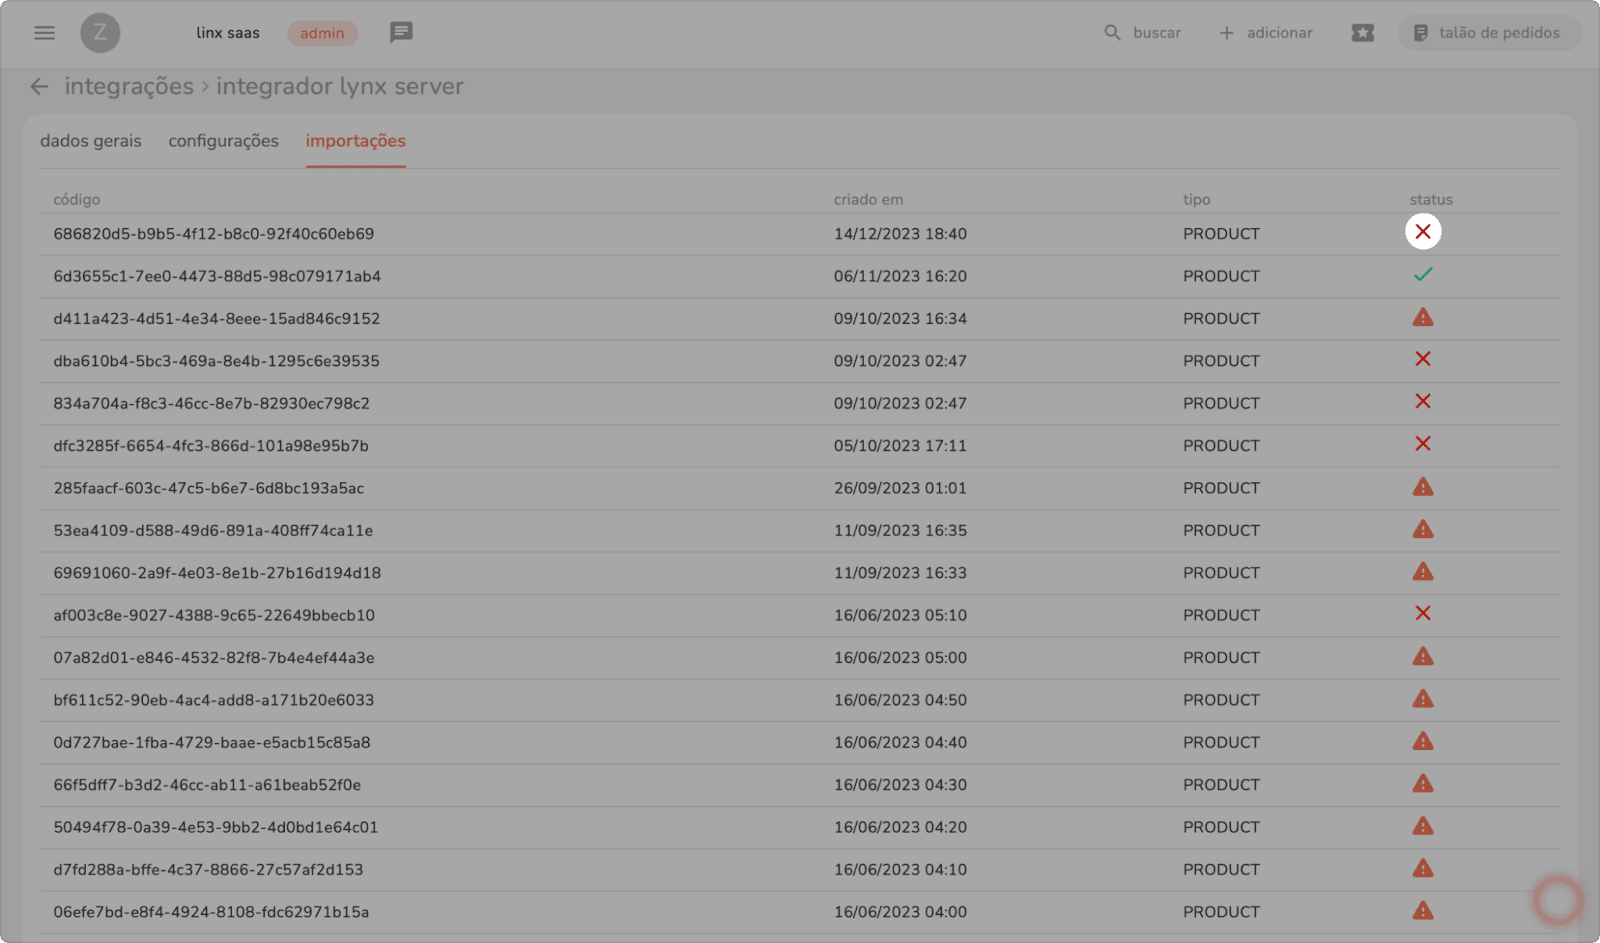This screenshot has width=1600, height=943.
Task: Click the criado em column header
Action: [x=869, y=200]
